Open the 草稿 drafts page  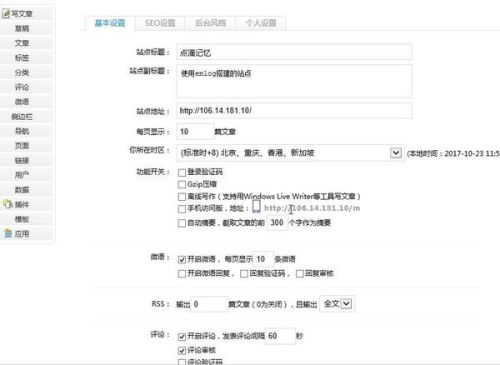tap(22, 28)
